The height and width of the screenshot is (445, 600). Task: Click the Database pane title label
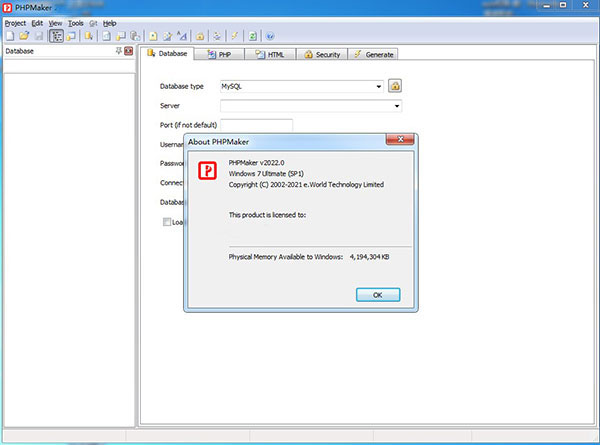(20, 51)
